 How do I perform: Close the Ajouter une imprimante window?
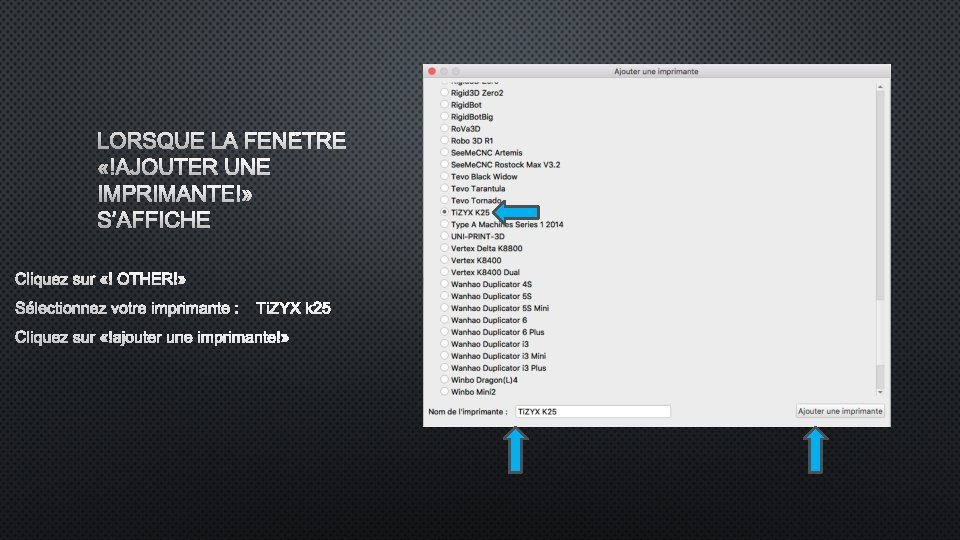click(432, 71)
